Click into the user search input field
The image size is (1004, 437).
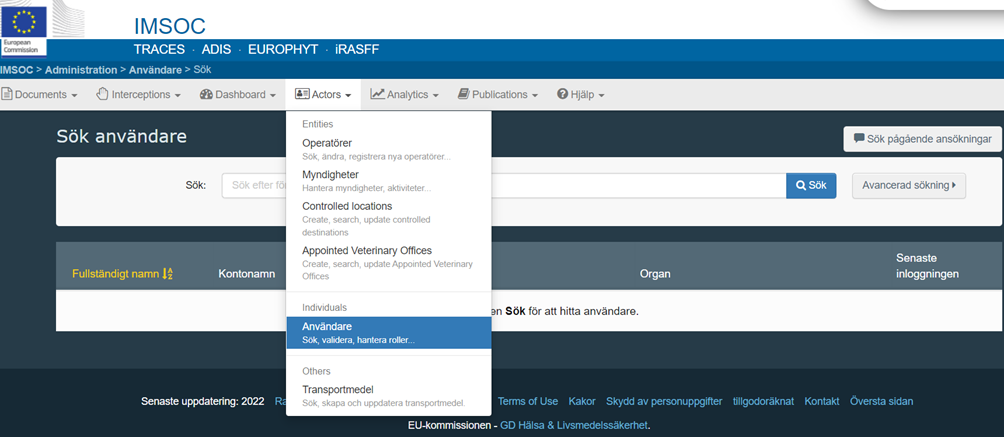click(x=504, y=186)
